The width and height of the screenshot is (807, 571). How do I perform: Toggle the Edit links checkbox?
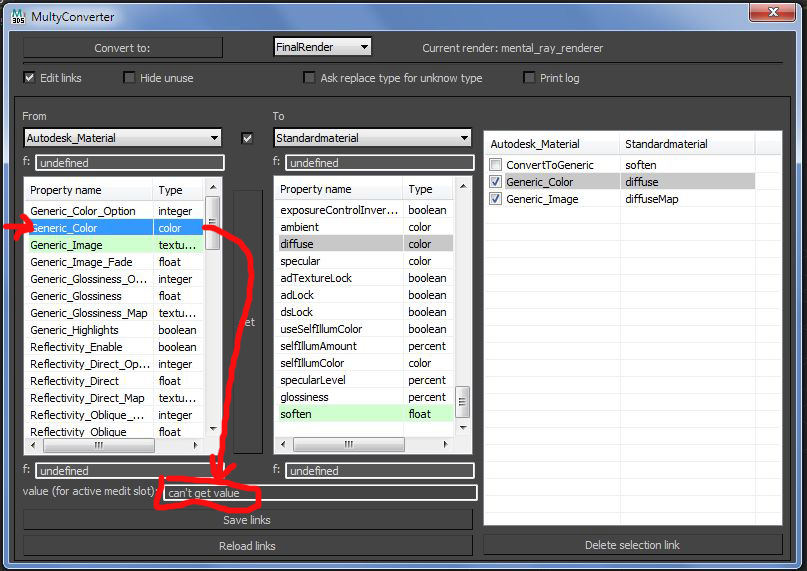coord(30,78)
